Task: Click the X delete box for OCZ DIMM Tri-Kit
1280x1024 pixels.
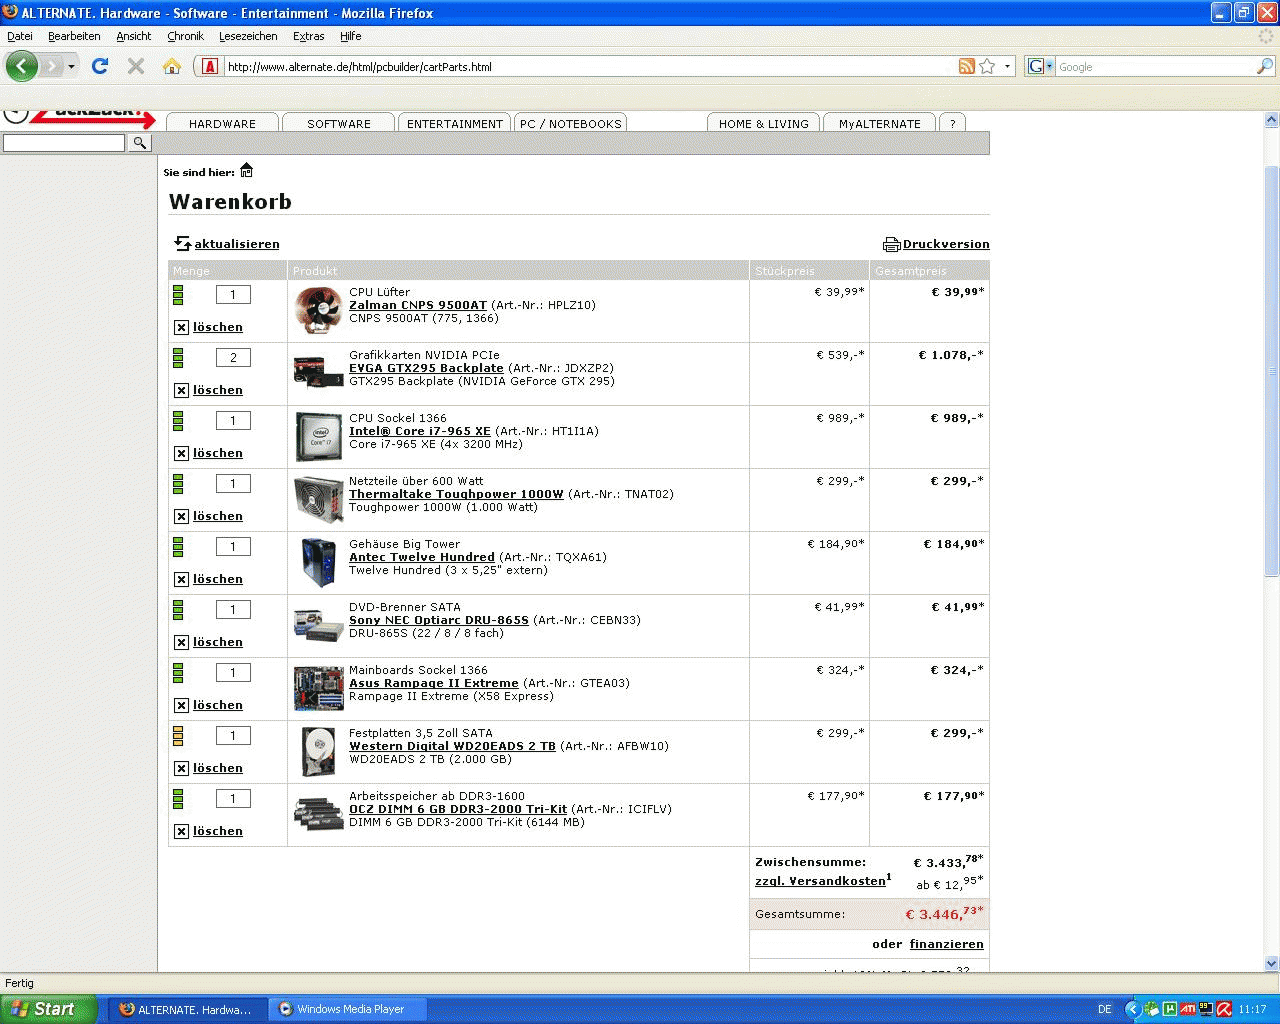Action: 181,831
